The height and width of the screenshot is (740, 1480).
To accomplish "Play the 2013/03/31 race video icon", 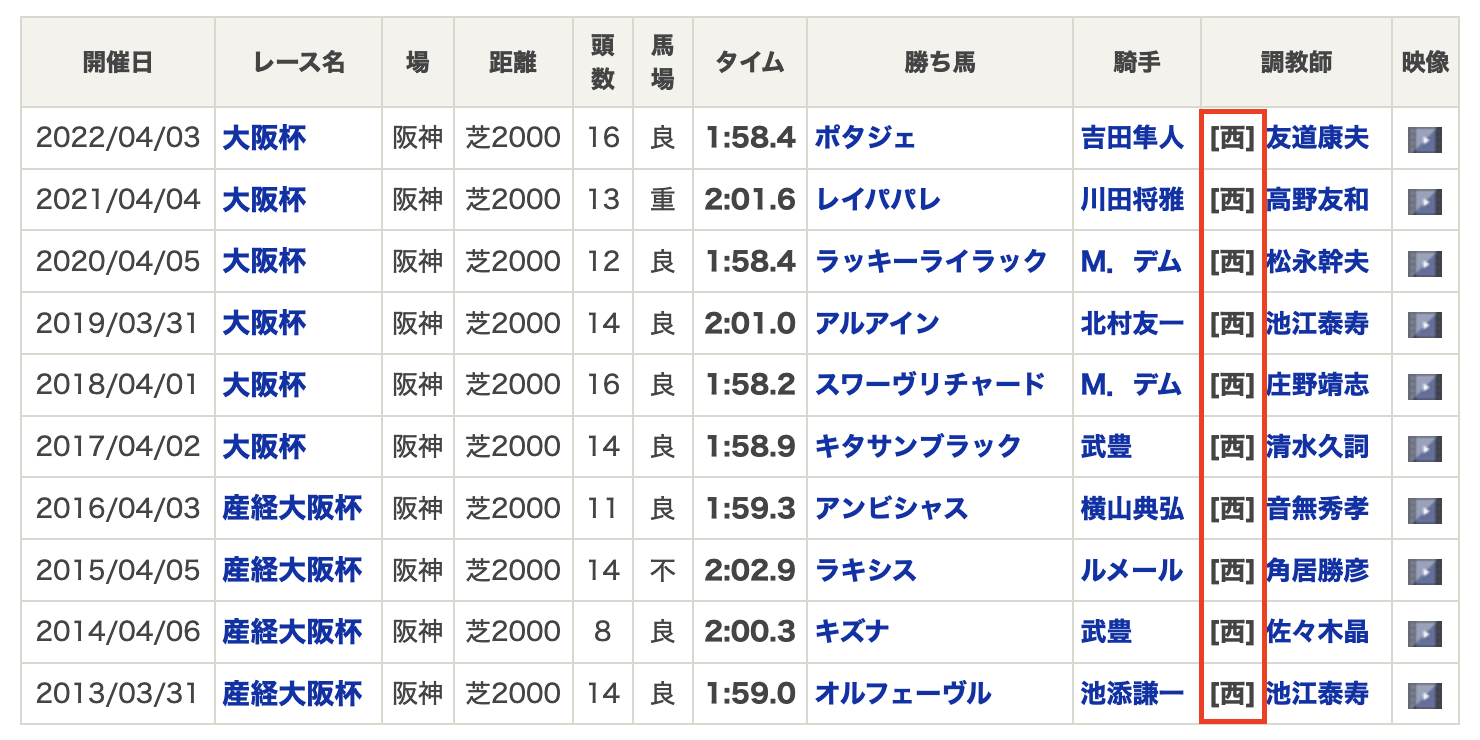I will [1424, 696].
